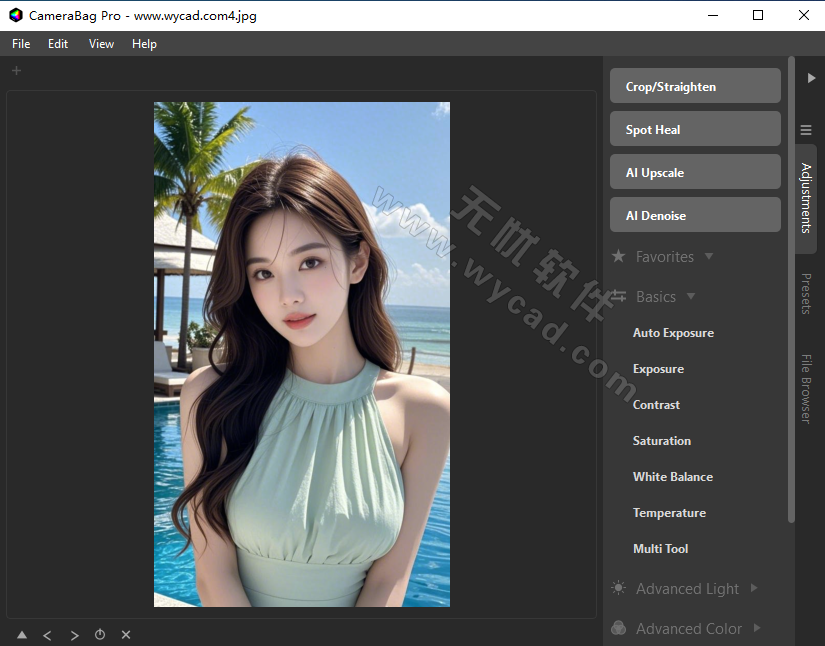825x646 pixels.
Task: Click the plus icon to add a new image
Action: coord(16,70)
